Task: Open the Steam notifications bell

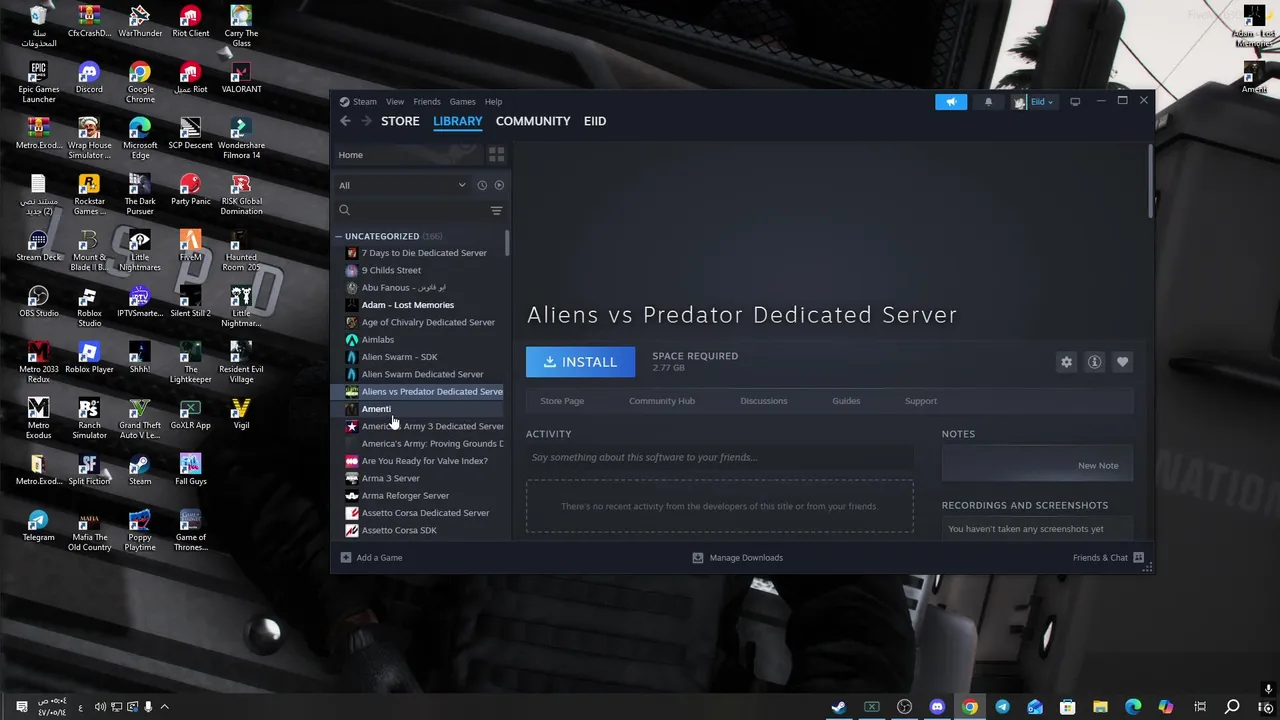Action: (x=988, y=102)
